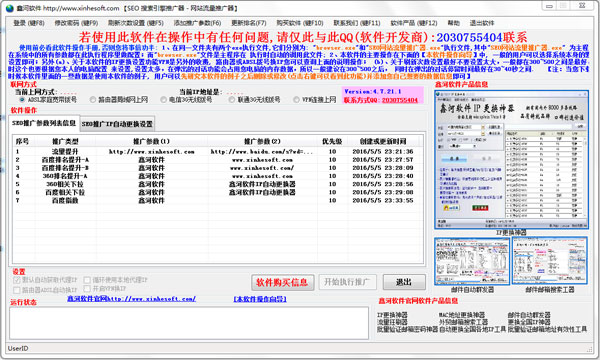Click 开始执行推广 button
600x360 pixels.
point(347,282)
